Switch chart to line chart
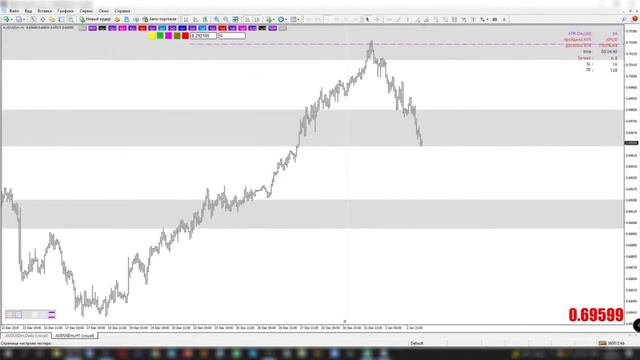 [205, 19]
